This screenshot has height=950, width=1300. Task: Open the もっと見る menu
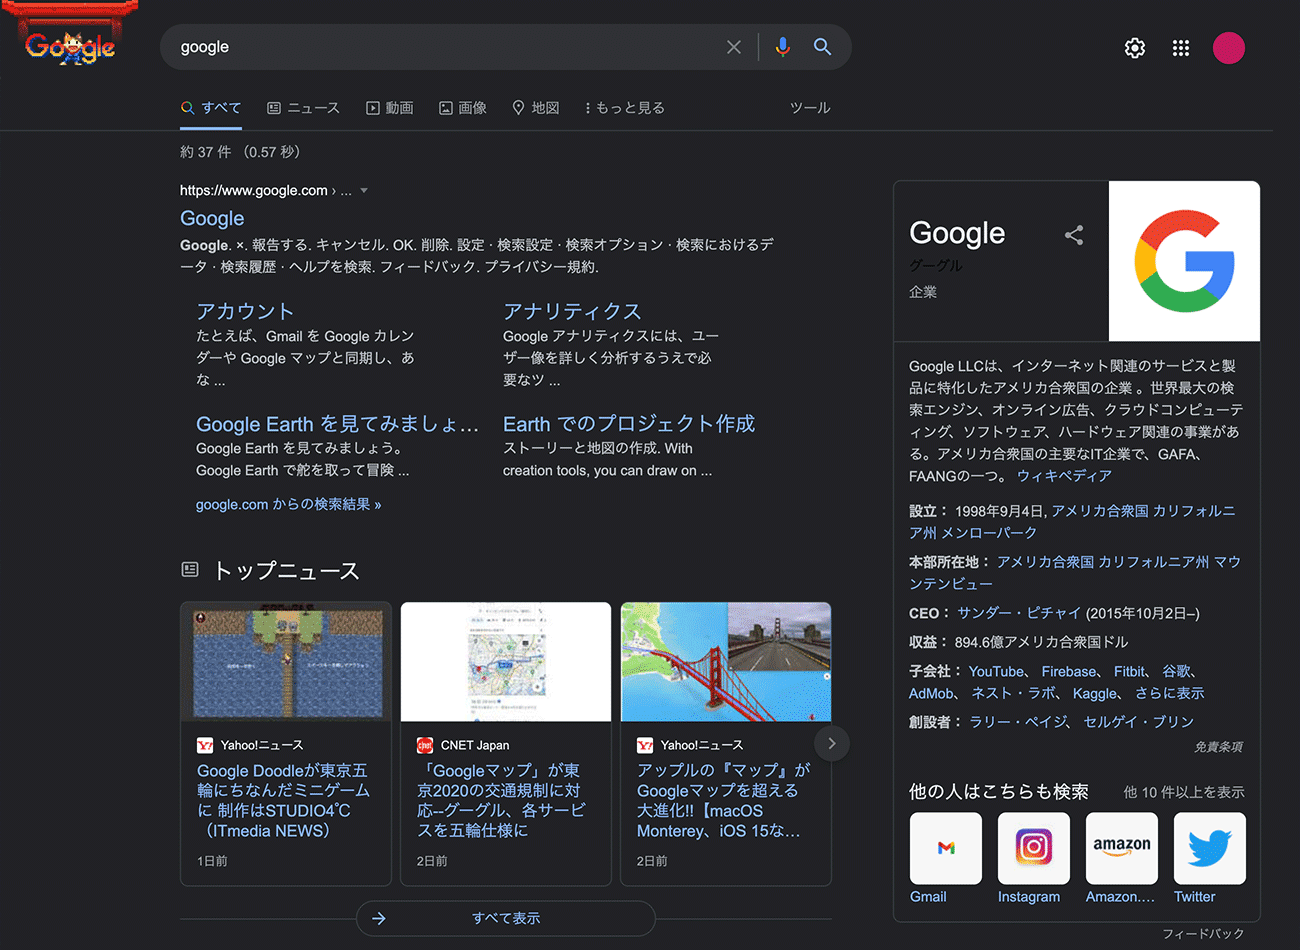(x=625, y=108)
